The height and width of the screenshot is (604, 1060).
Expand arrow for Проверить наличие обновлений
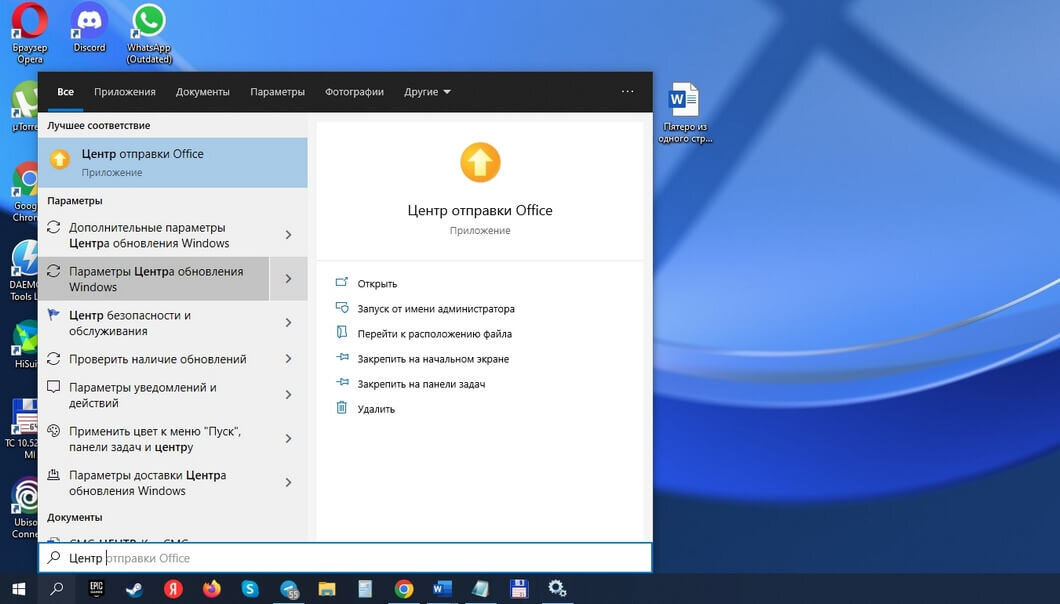[289, 358]
